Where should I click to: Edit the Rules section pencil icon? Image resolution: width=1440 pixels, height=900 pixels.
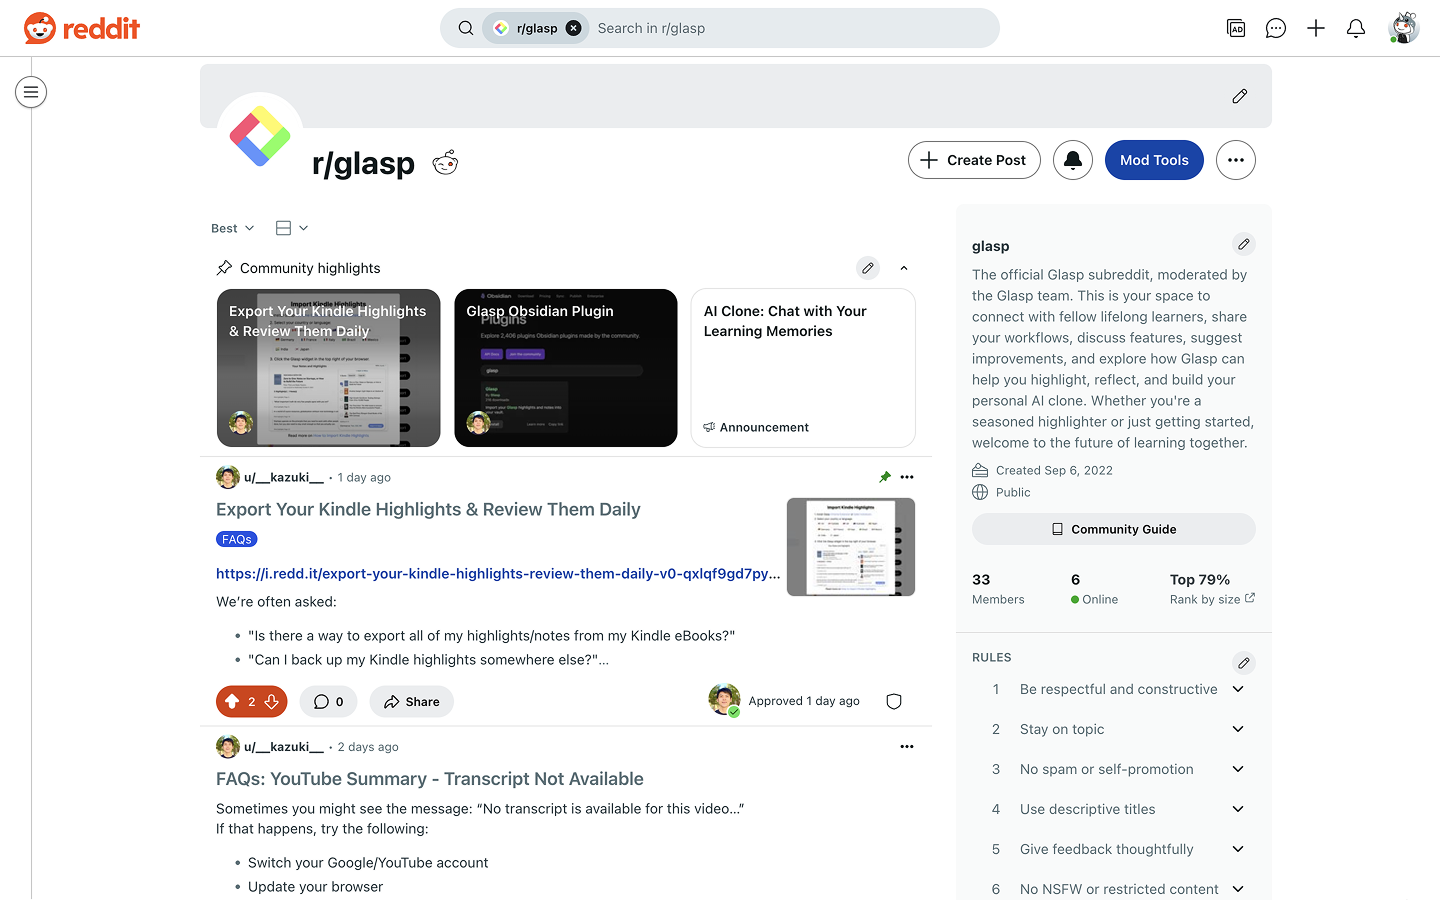1244,663
